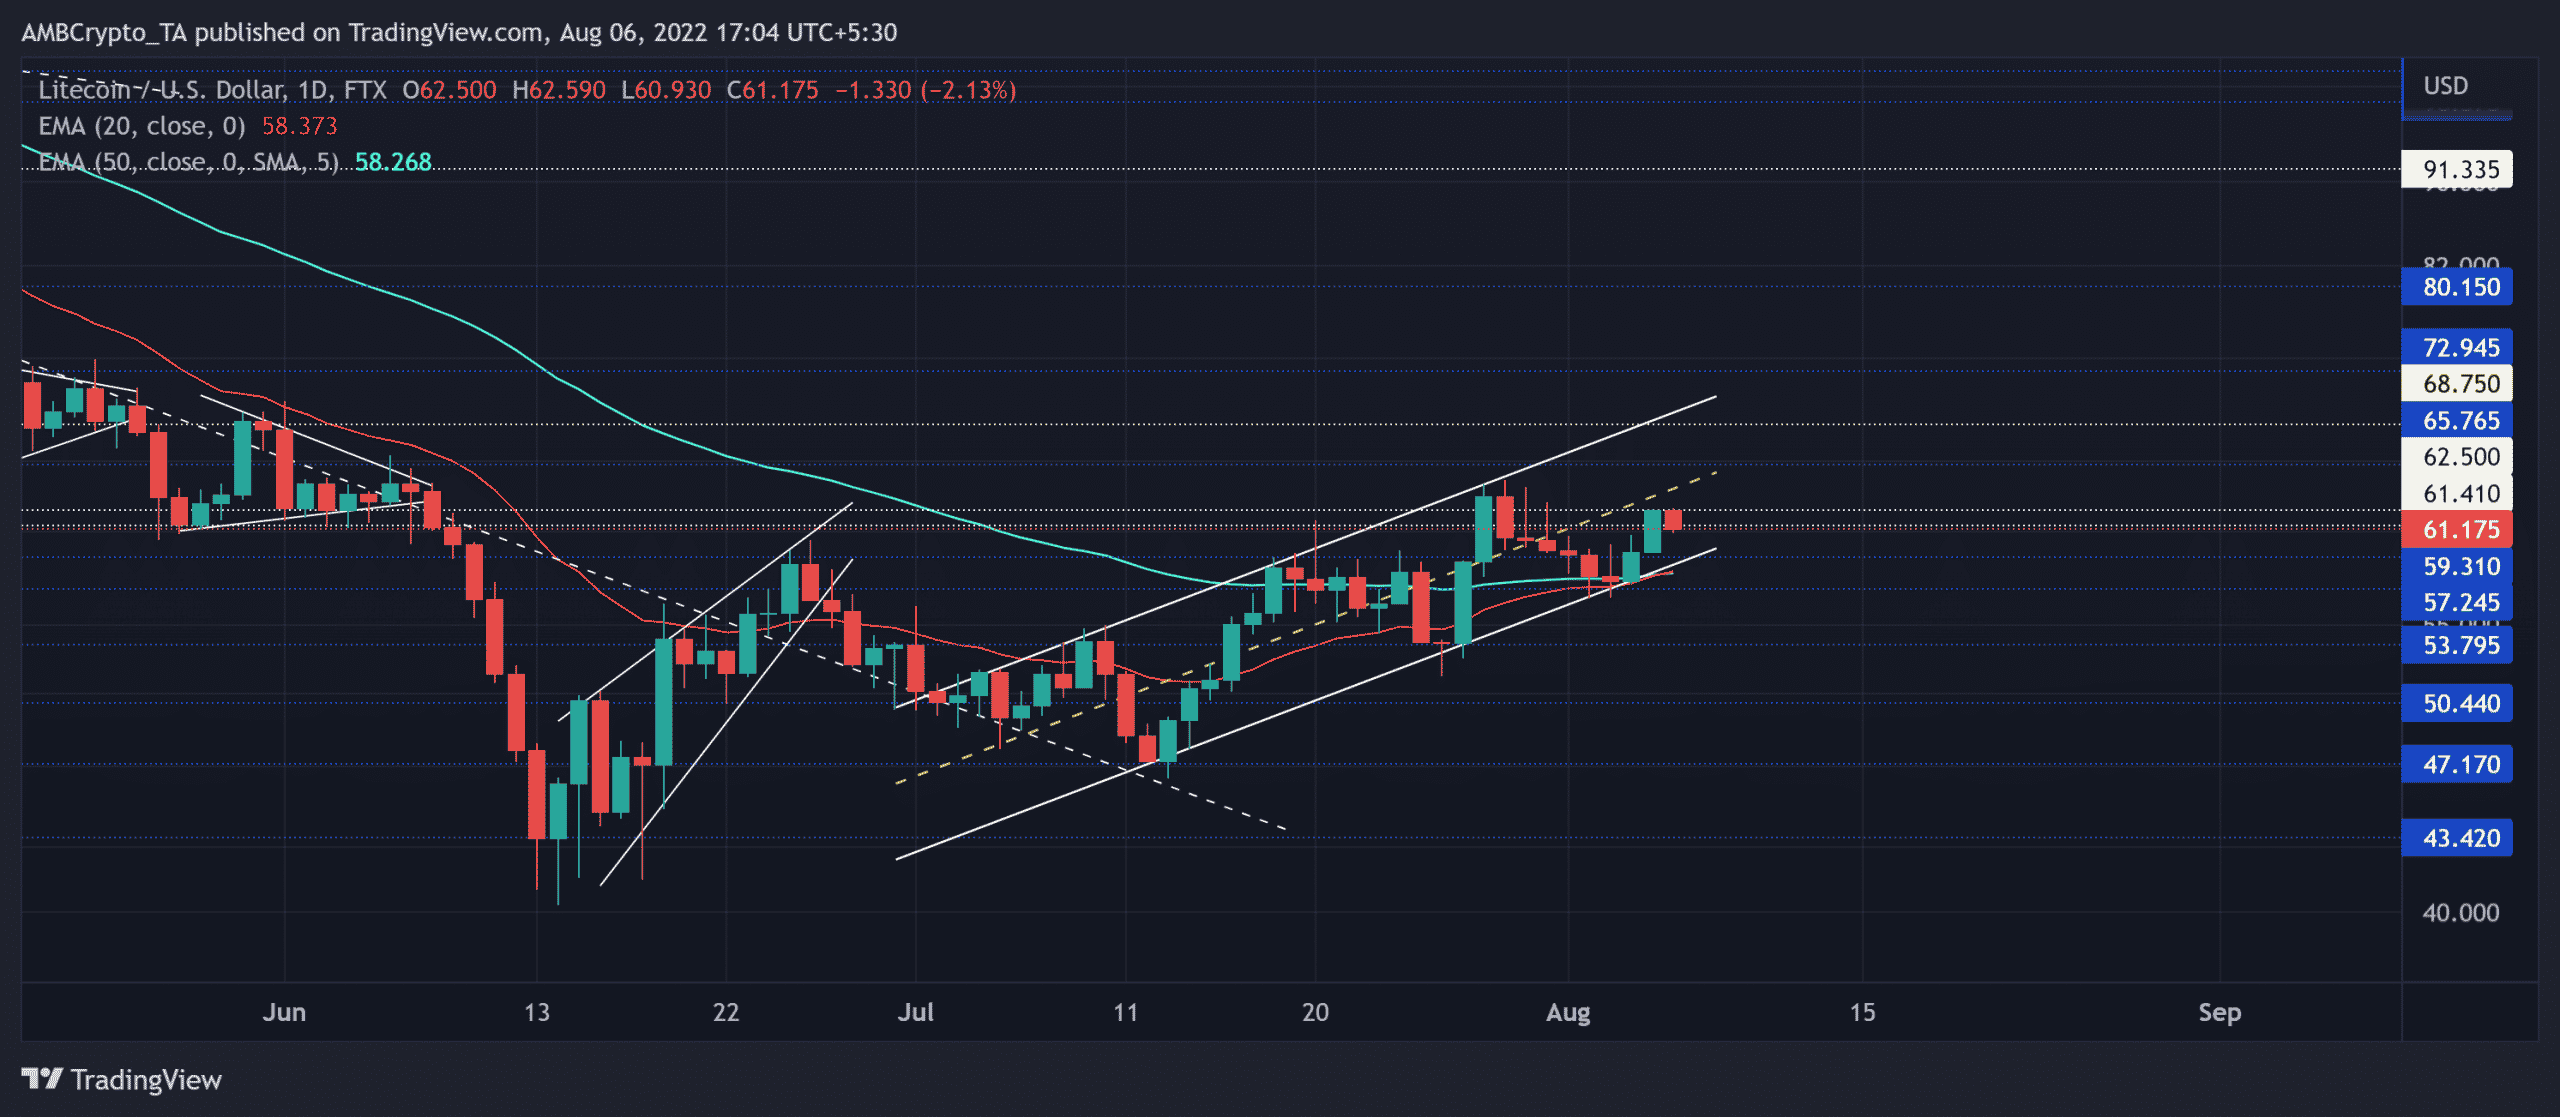The width and height of the screenshot is (2560, 1117).
Task: Click the Aug date on time axis
Action: (1568, 1012)
